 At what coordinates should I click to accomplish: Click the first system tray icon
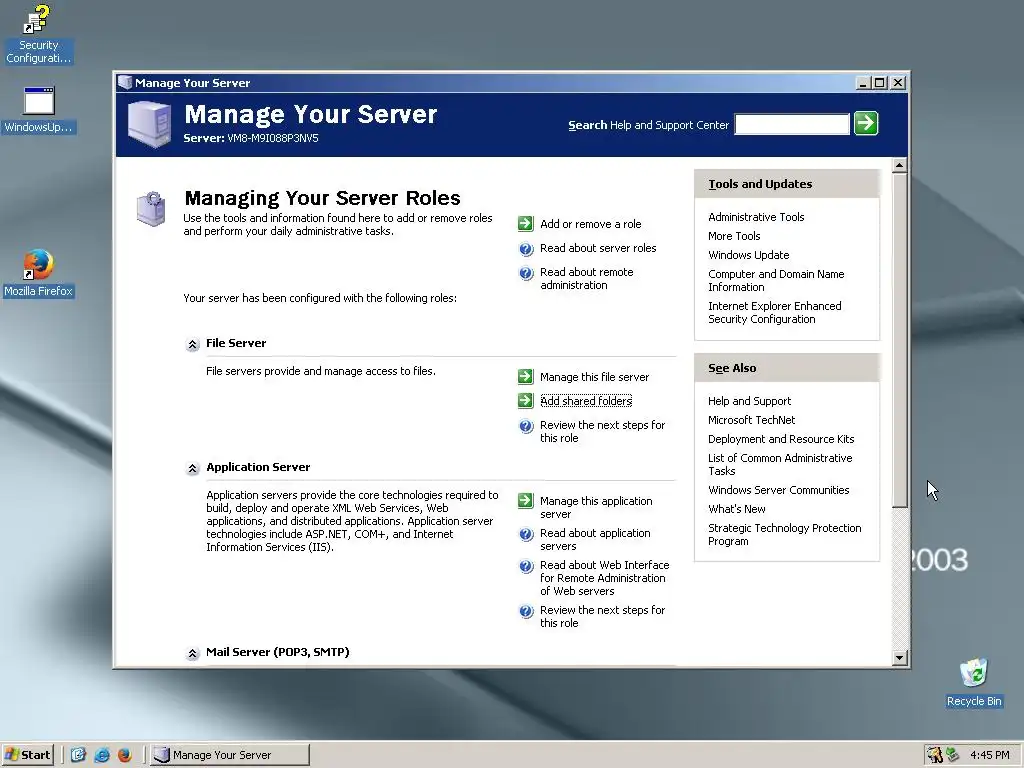coord(935,755)
